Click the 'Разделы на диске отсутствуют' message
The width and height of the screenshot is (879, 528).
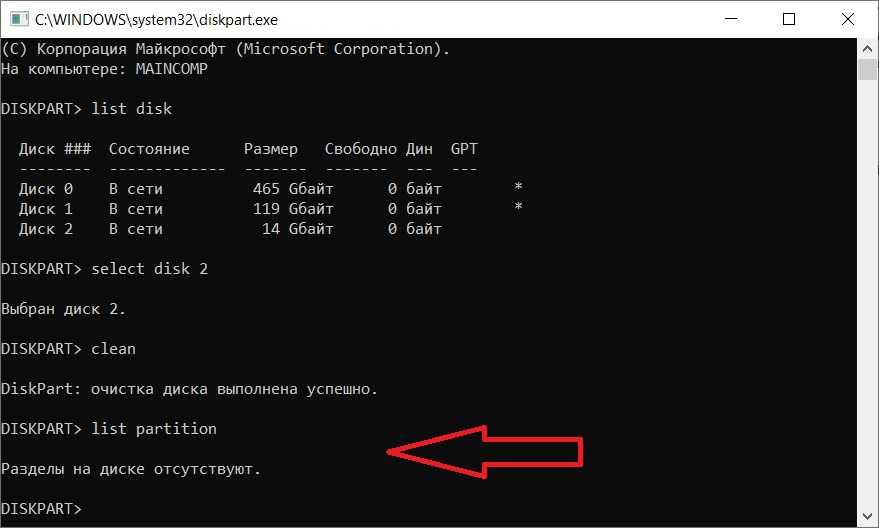click(x=137, y=469)
